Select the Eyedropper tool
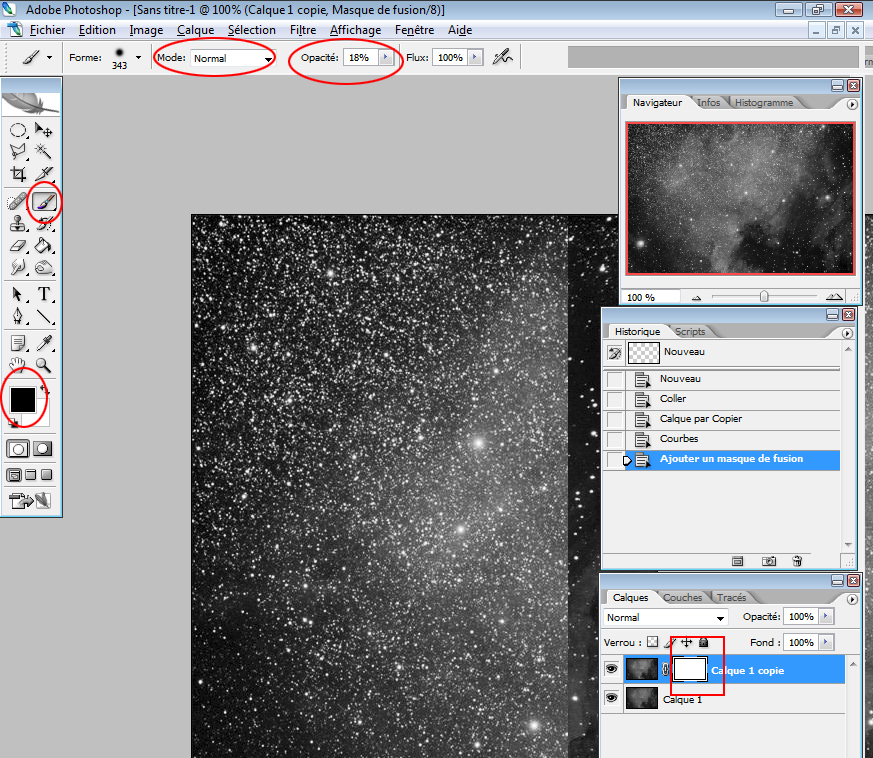 tap(43, 343)
